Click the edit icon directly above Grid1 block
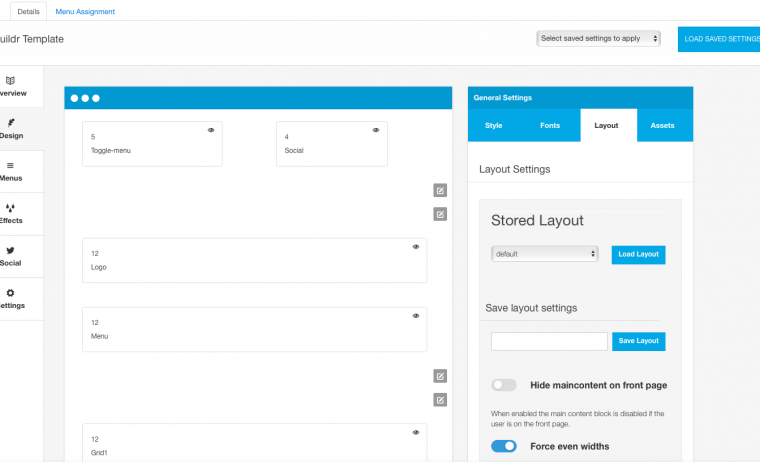This screenshot has height=462, width=760. pyautogui.click(x=440, y=400)
